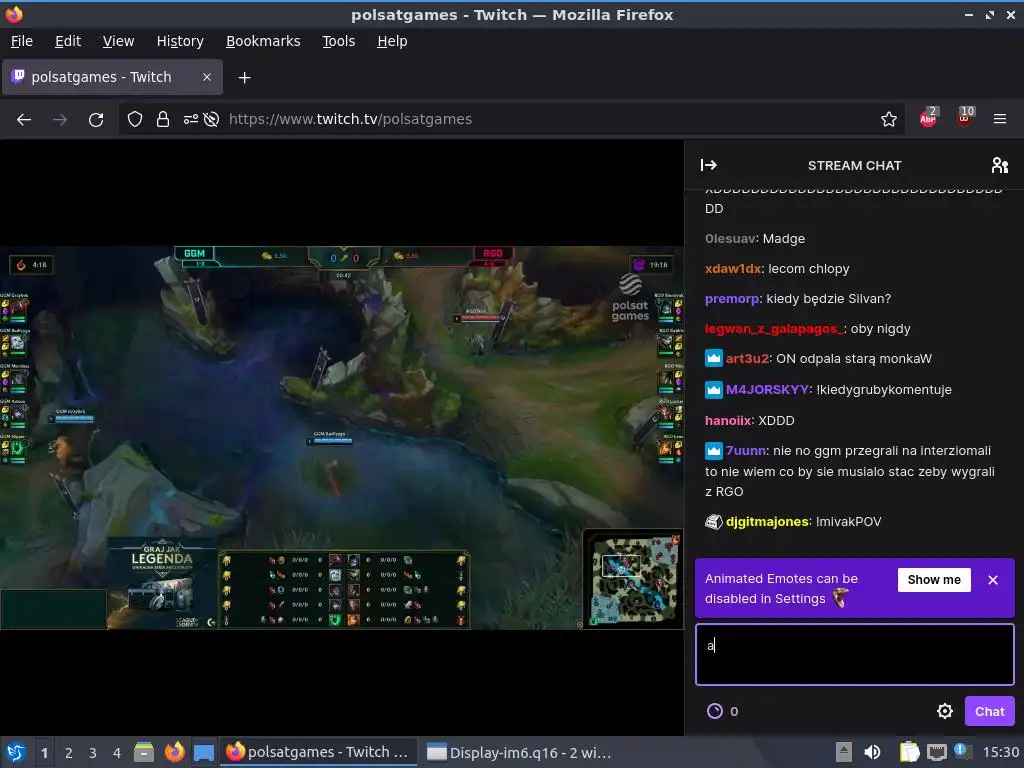1024x768 pixels.
Task: Collapse the stream chat panel arrow
Action: [709, 165]
